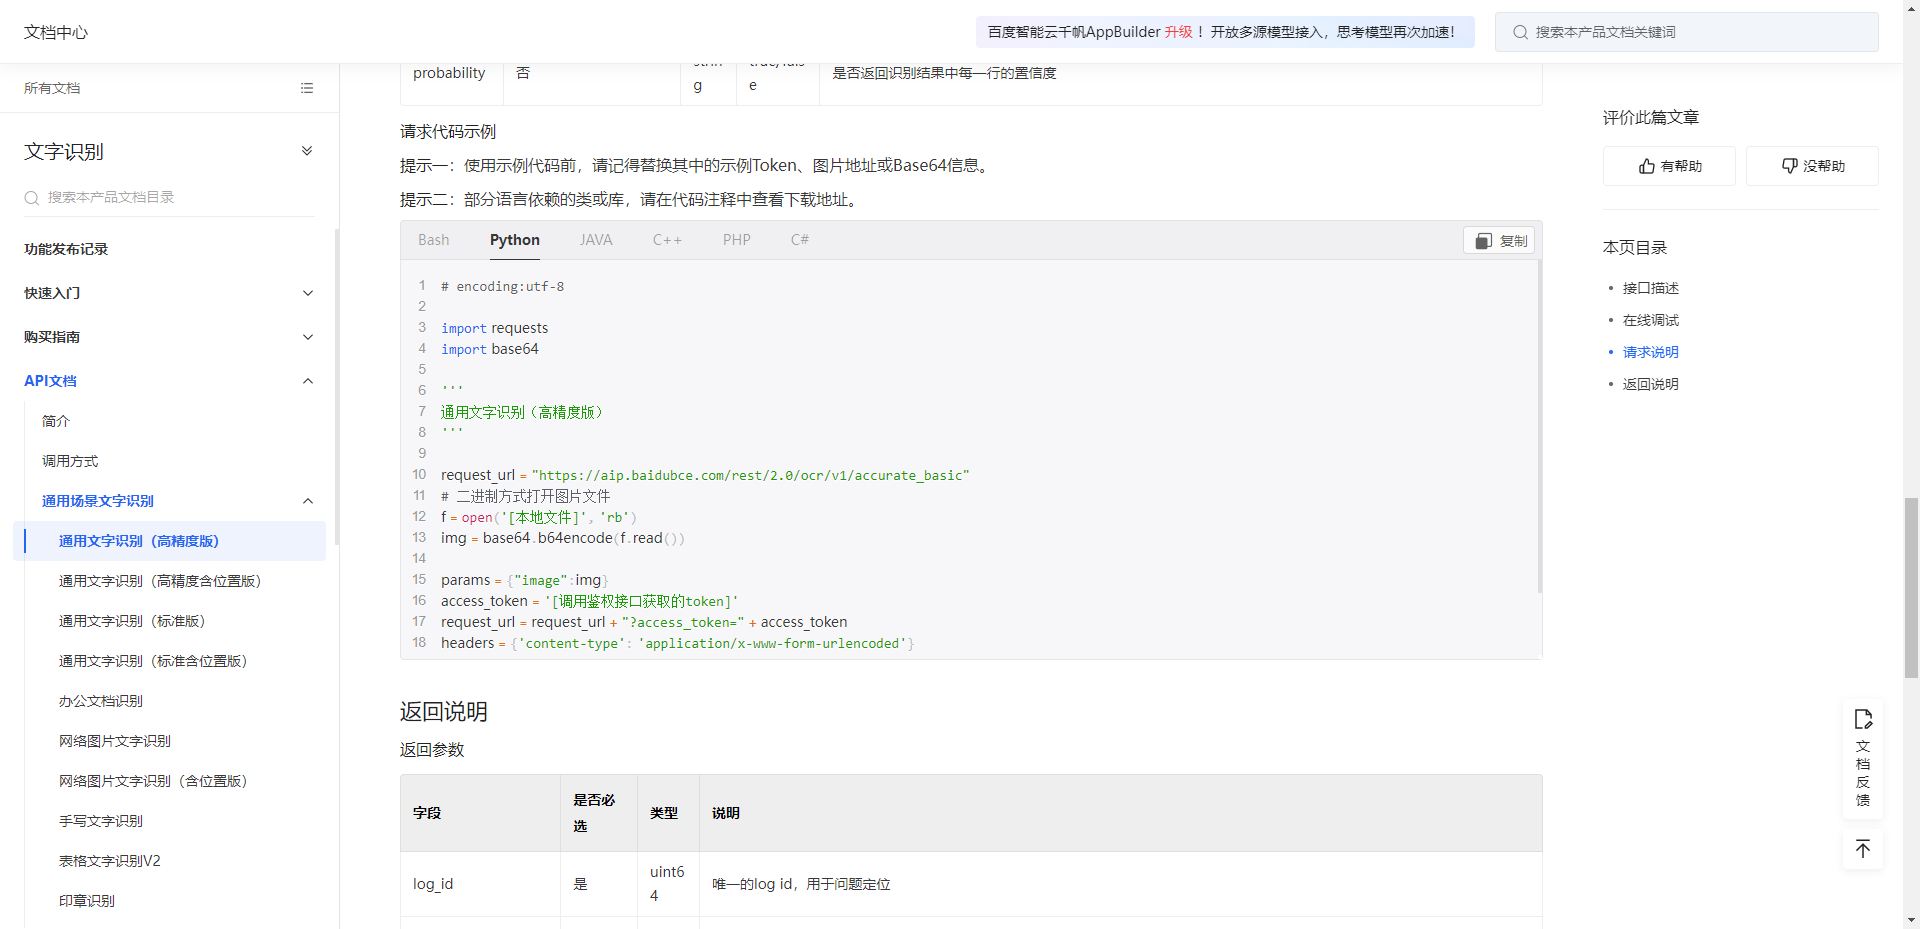Focus the 搜索本产品文档关键词 search field
Image resolution: width=1920 pixels, height=929 pixels.
click(x=1687, y=32)
